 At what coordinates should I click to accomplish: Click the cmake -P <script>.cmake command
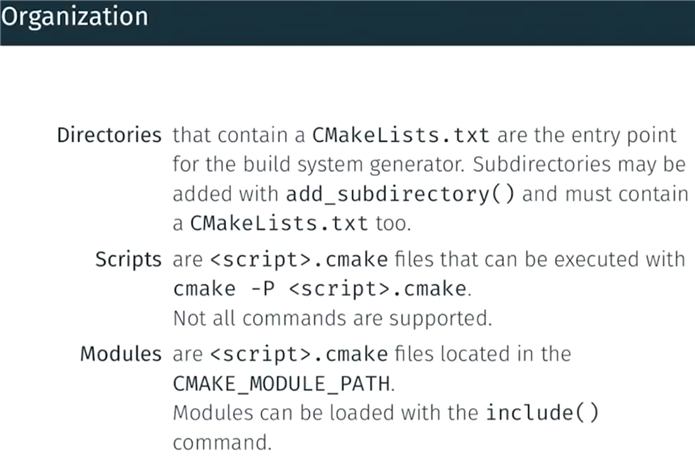[x=320, y=289]
